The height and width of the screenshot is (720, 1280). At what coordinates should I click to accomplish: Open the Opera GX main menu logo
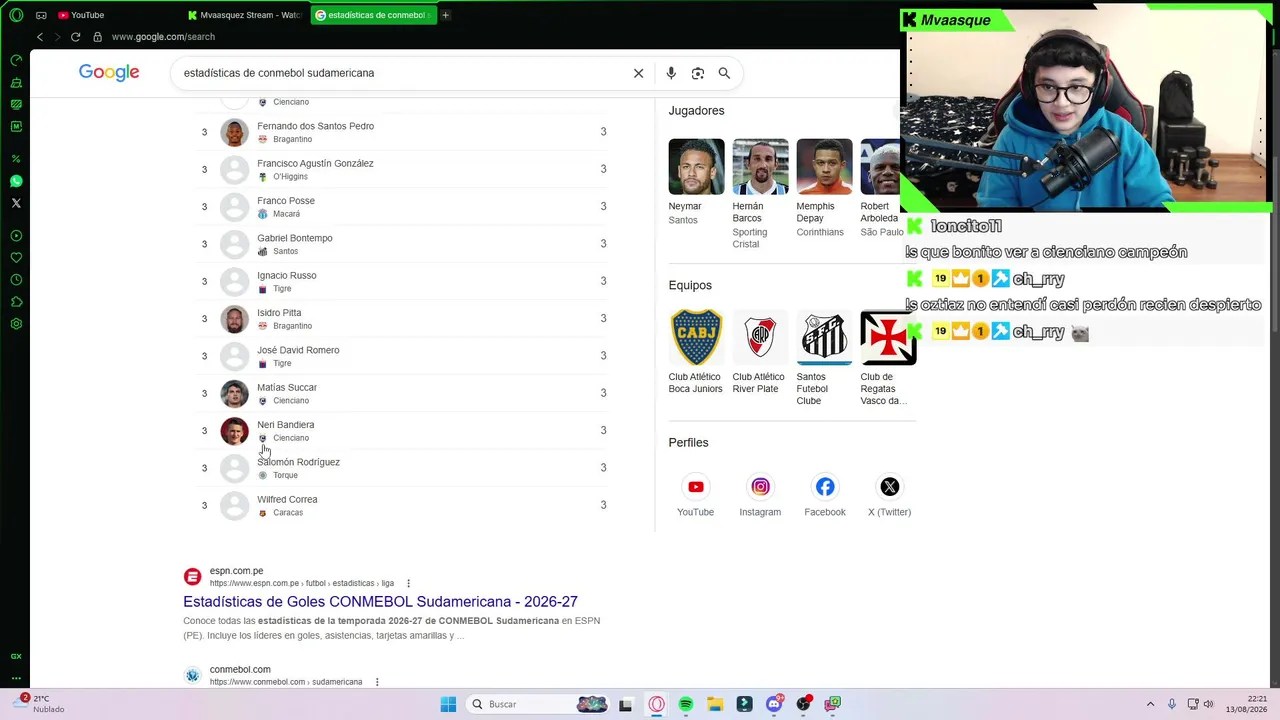point(16,15)
